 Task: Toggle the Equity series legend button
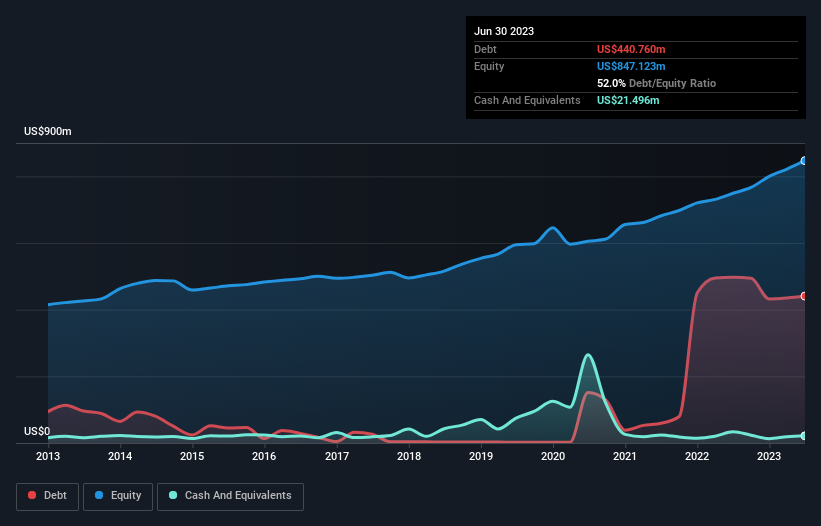pyautogui.click(x=118, y=496)
